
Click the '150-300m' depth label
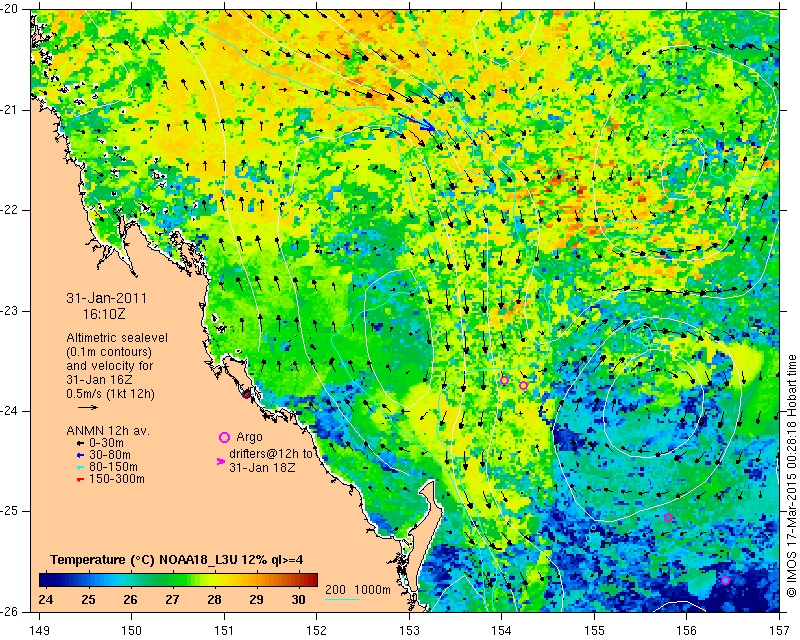coord(117,479)
